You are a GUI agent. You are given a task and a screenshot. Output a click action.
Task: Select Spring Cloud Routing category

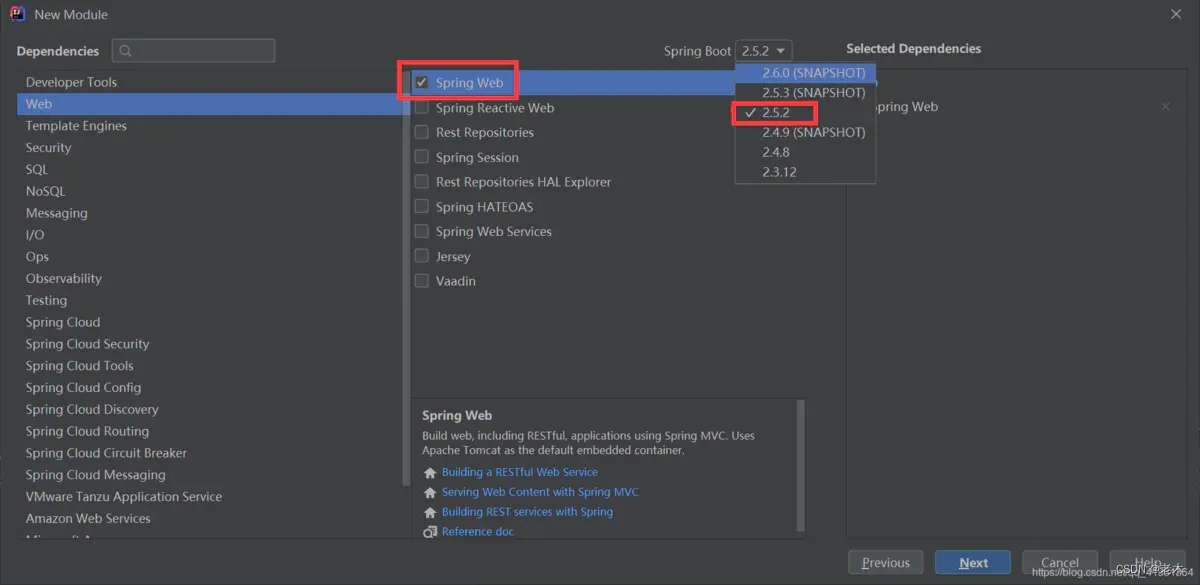tap(87, 432)
